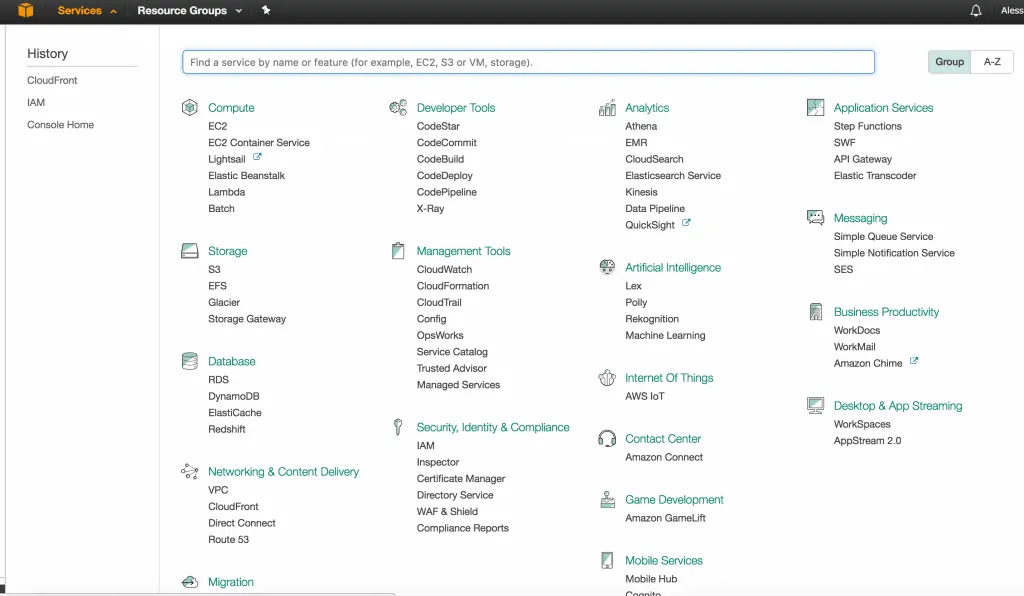The width and height of the screenshot is (1024, 596).
Task: Open the Route 53 service
Action: click(229, 539)
